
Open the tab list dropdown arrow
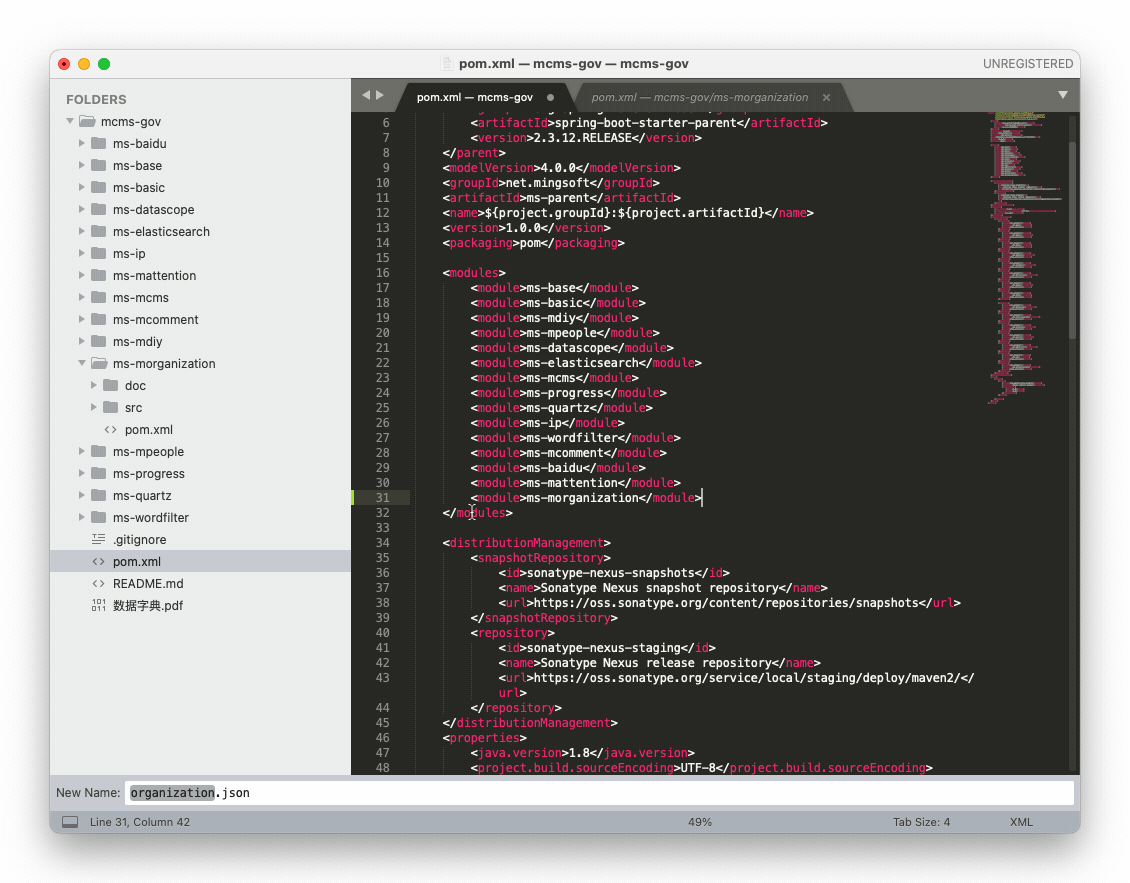(1062, 96)
